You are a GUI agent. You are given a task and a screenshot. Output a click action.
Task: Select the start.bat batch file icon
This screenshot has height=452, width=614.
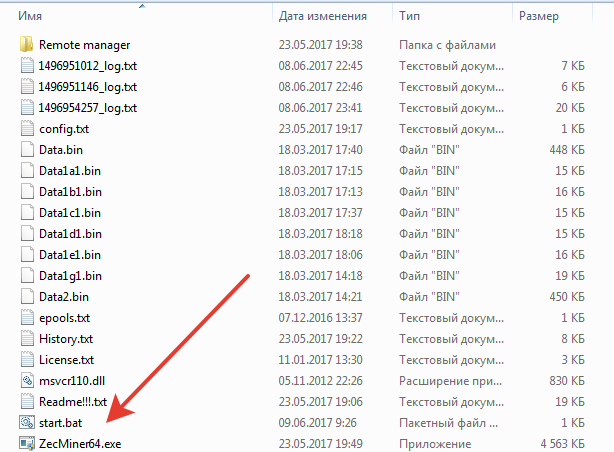tap(27, 423)
